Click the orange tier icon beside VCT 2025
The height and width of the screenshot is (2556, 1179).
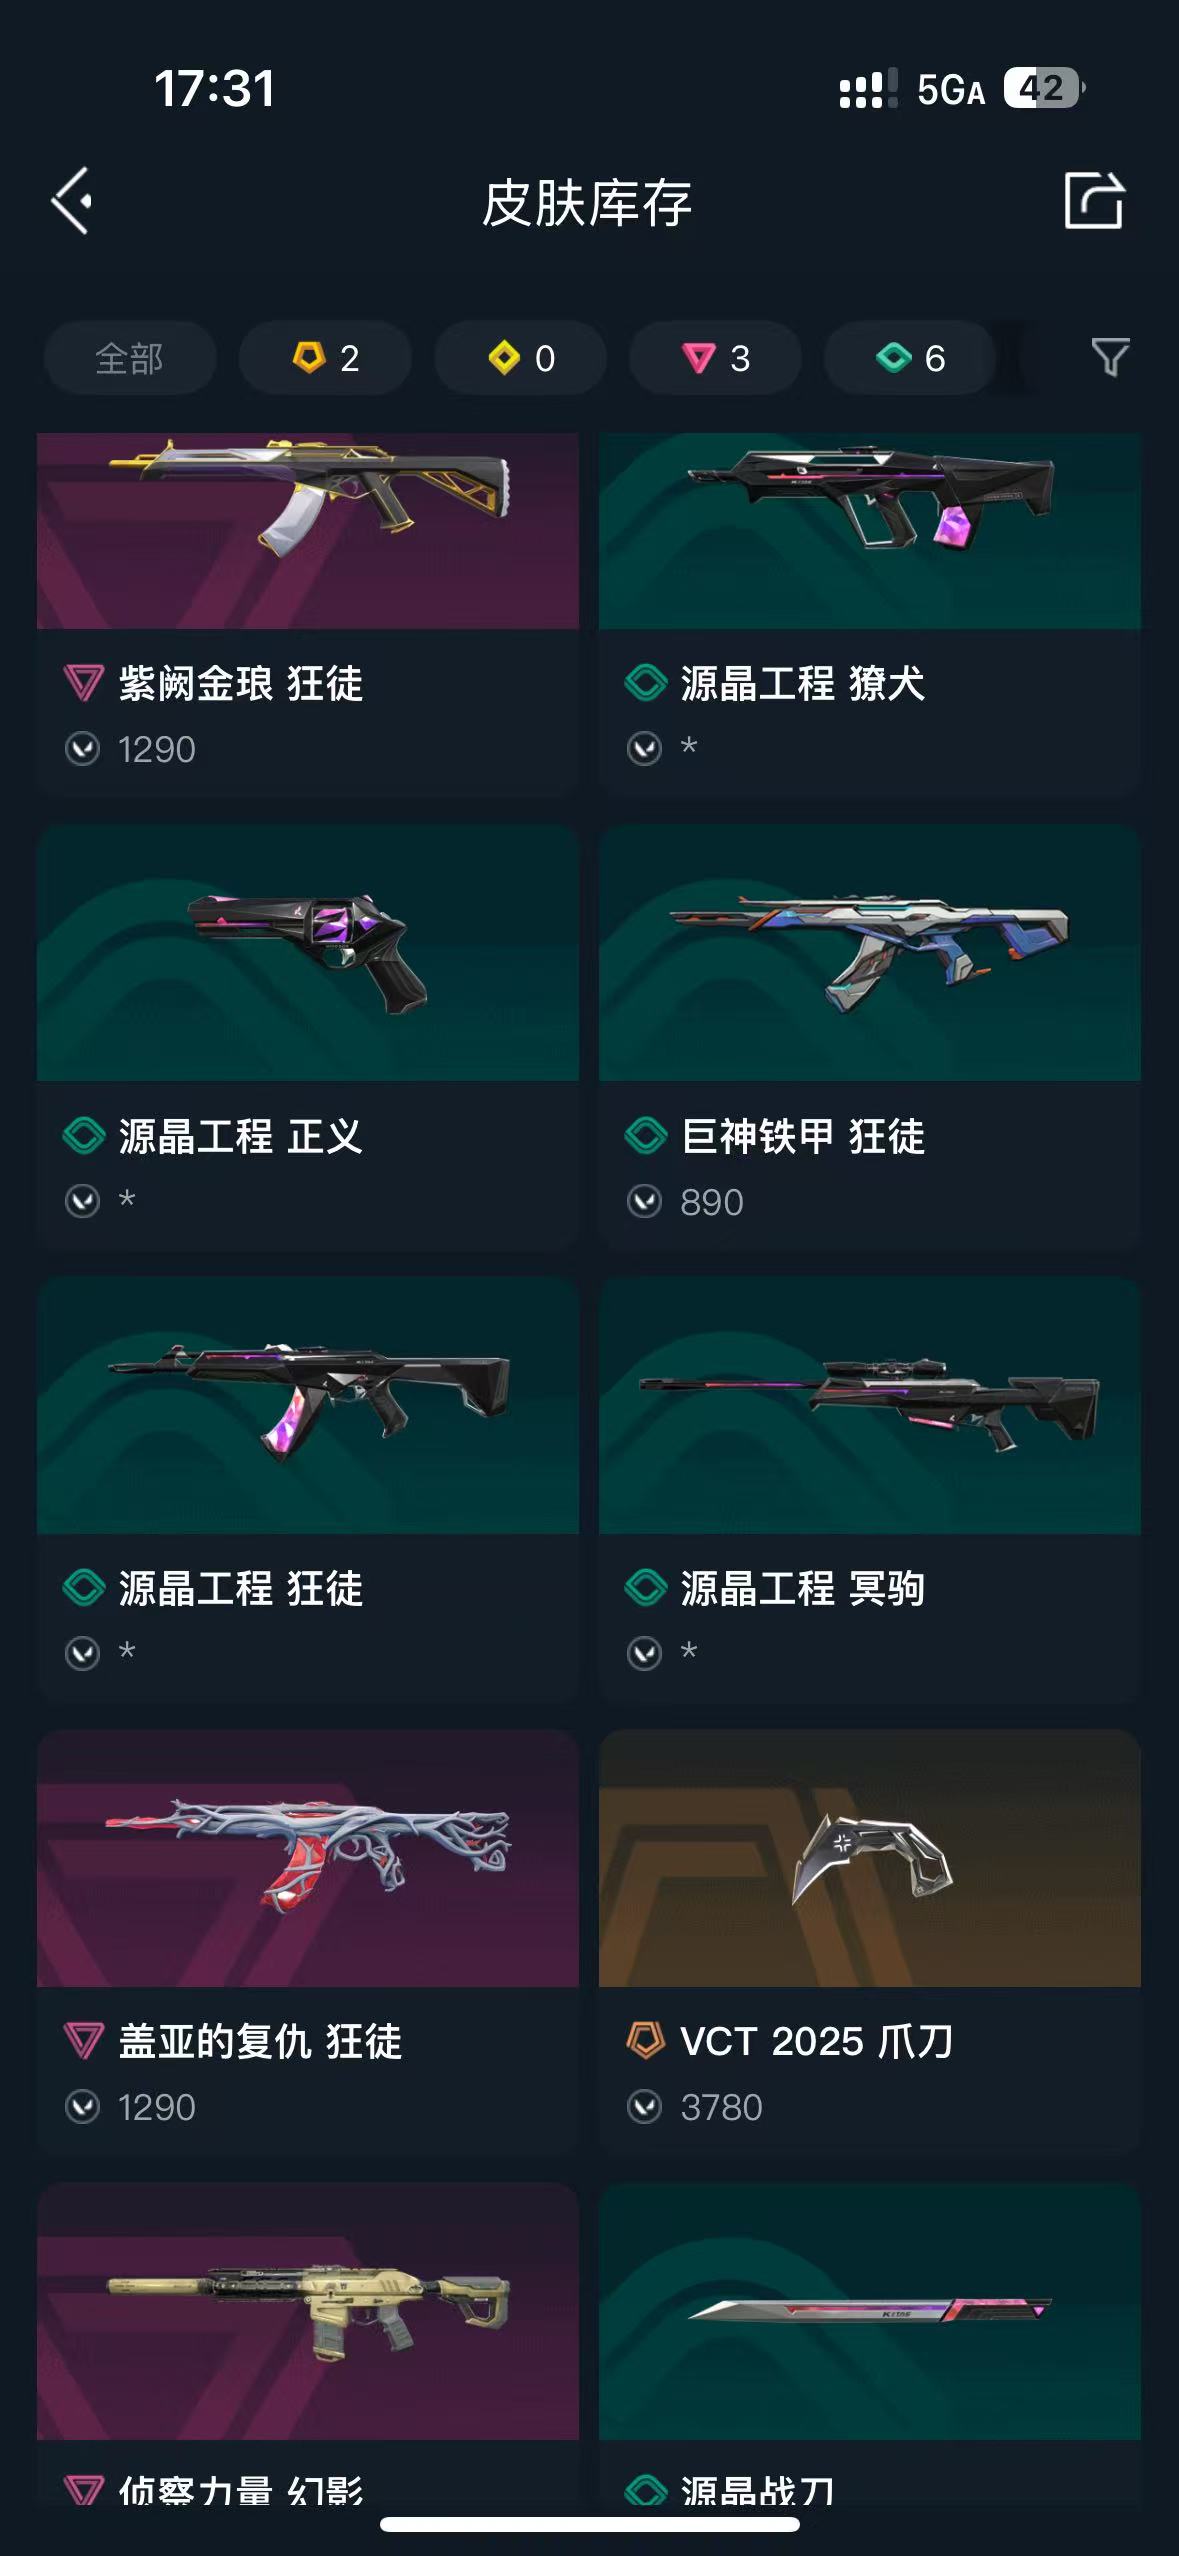[x=645, y=2041]
